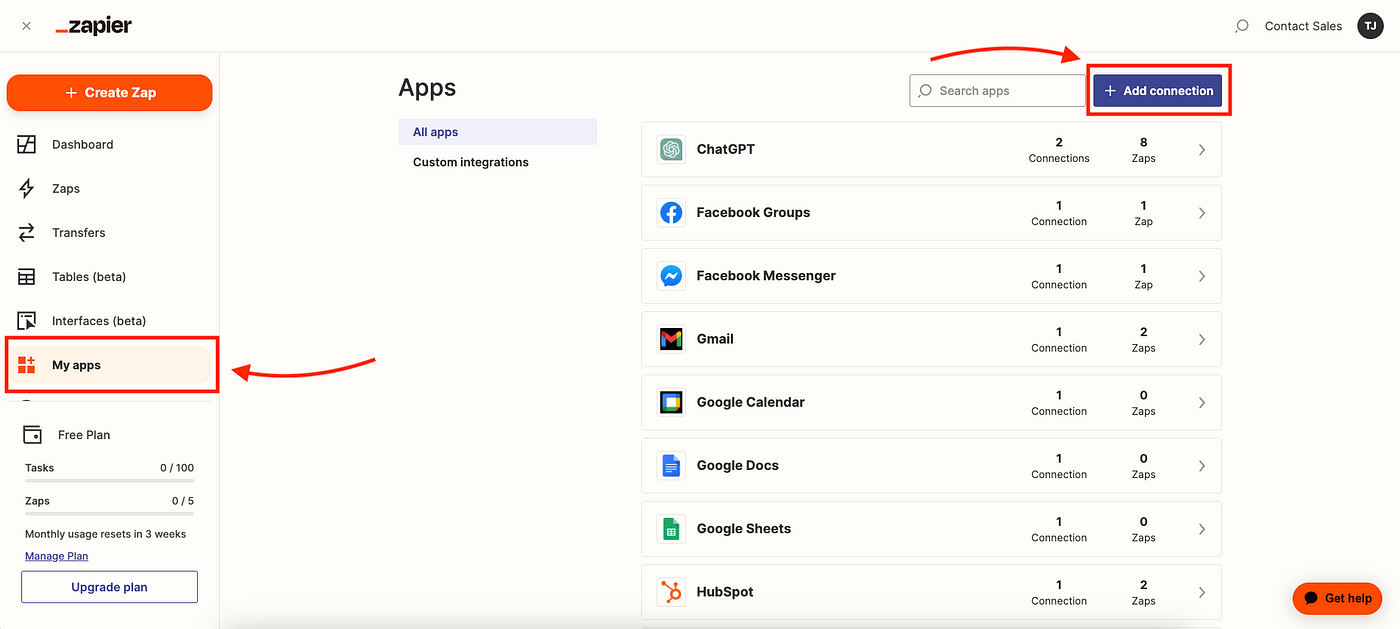Click the plus icon on Add connection
This screenshot has height=629, width=1400.
(x=1110, y=90)
